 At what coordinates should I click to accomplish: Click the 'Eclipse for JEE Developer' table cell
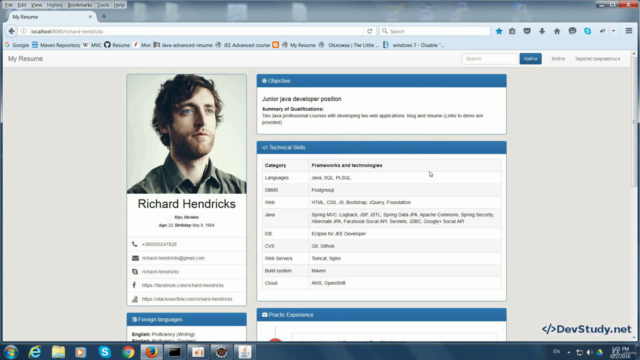pyautogui.click(x=404, y=234)
